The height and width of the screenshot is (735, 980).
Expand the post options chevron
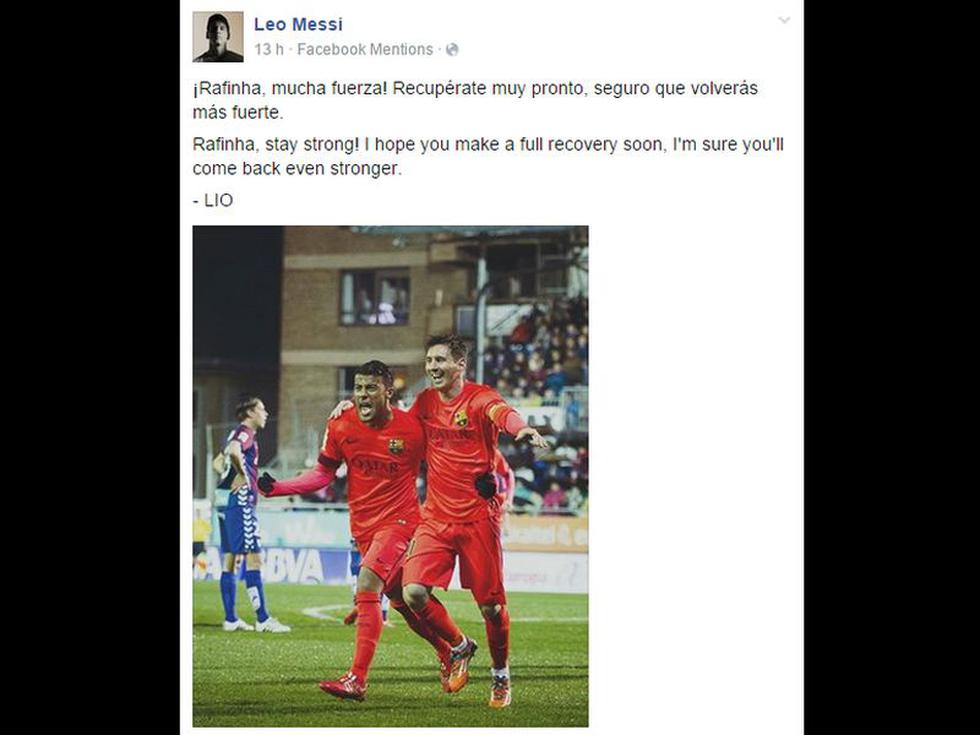tap(784, 20)
